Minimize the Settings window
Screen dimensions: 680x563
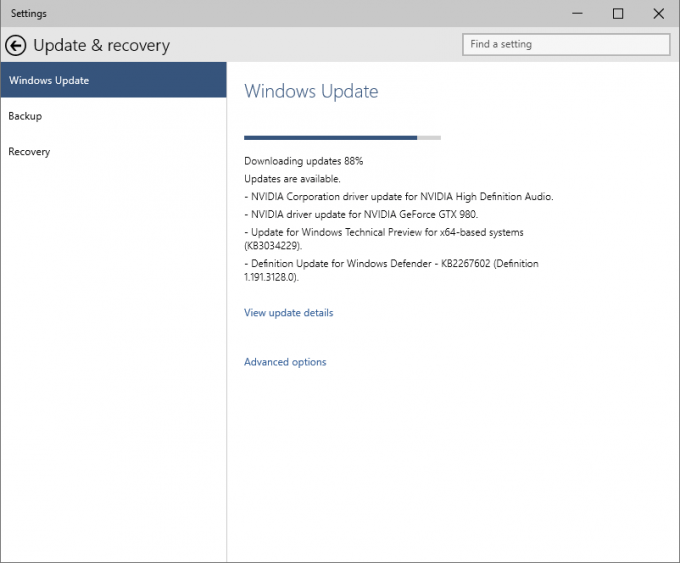[x=577, y=13]
